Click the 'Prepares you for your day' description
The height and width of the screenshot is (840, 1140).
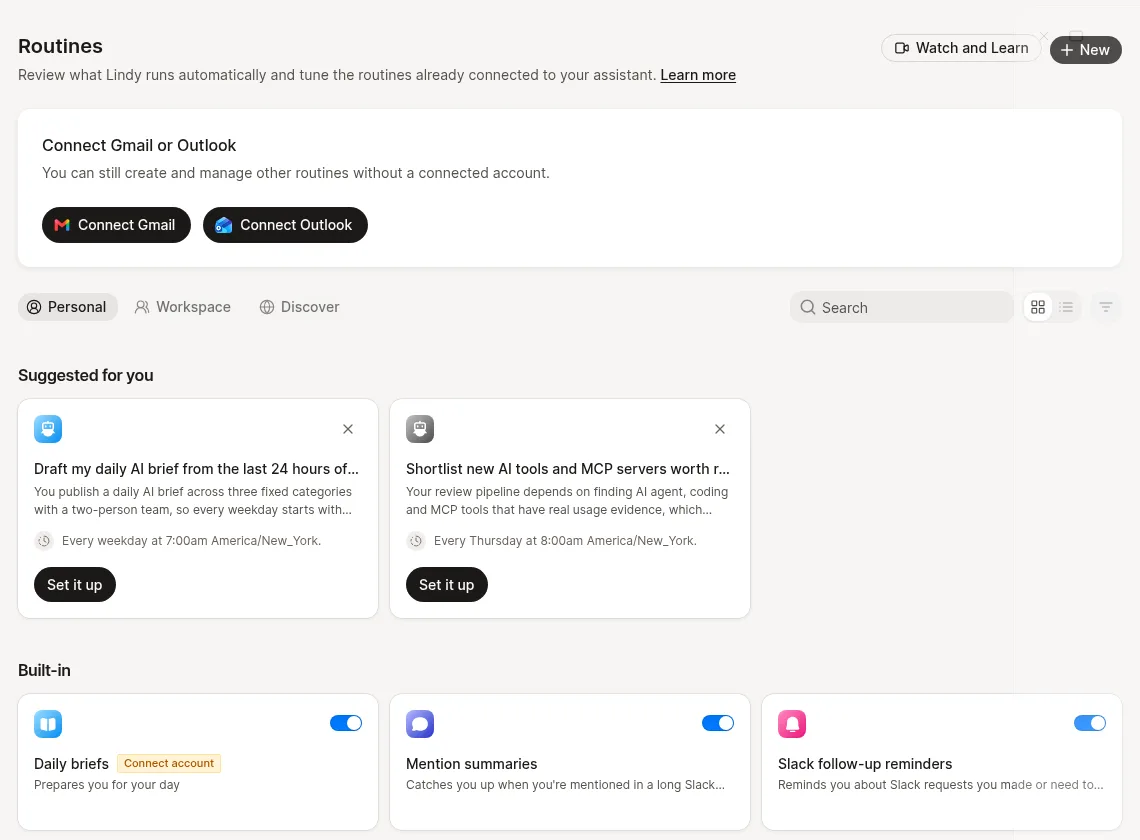[x=107, y=785]
